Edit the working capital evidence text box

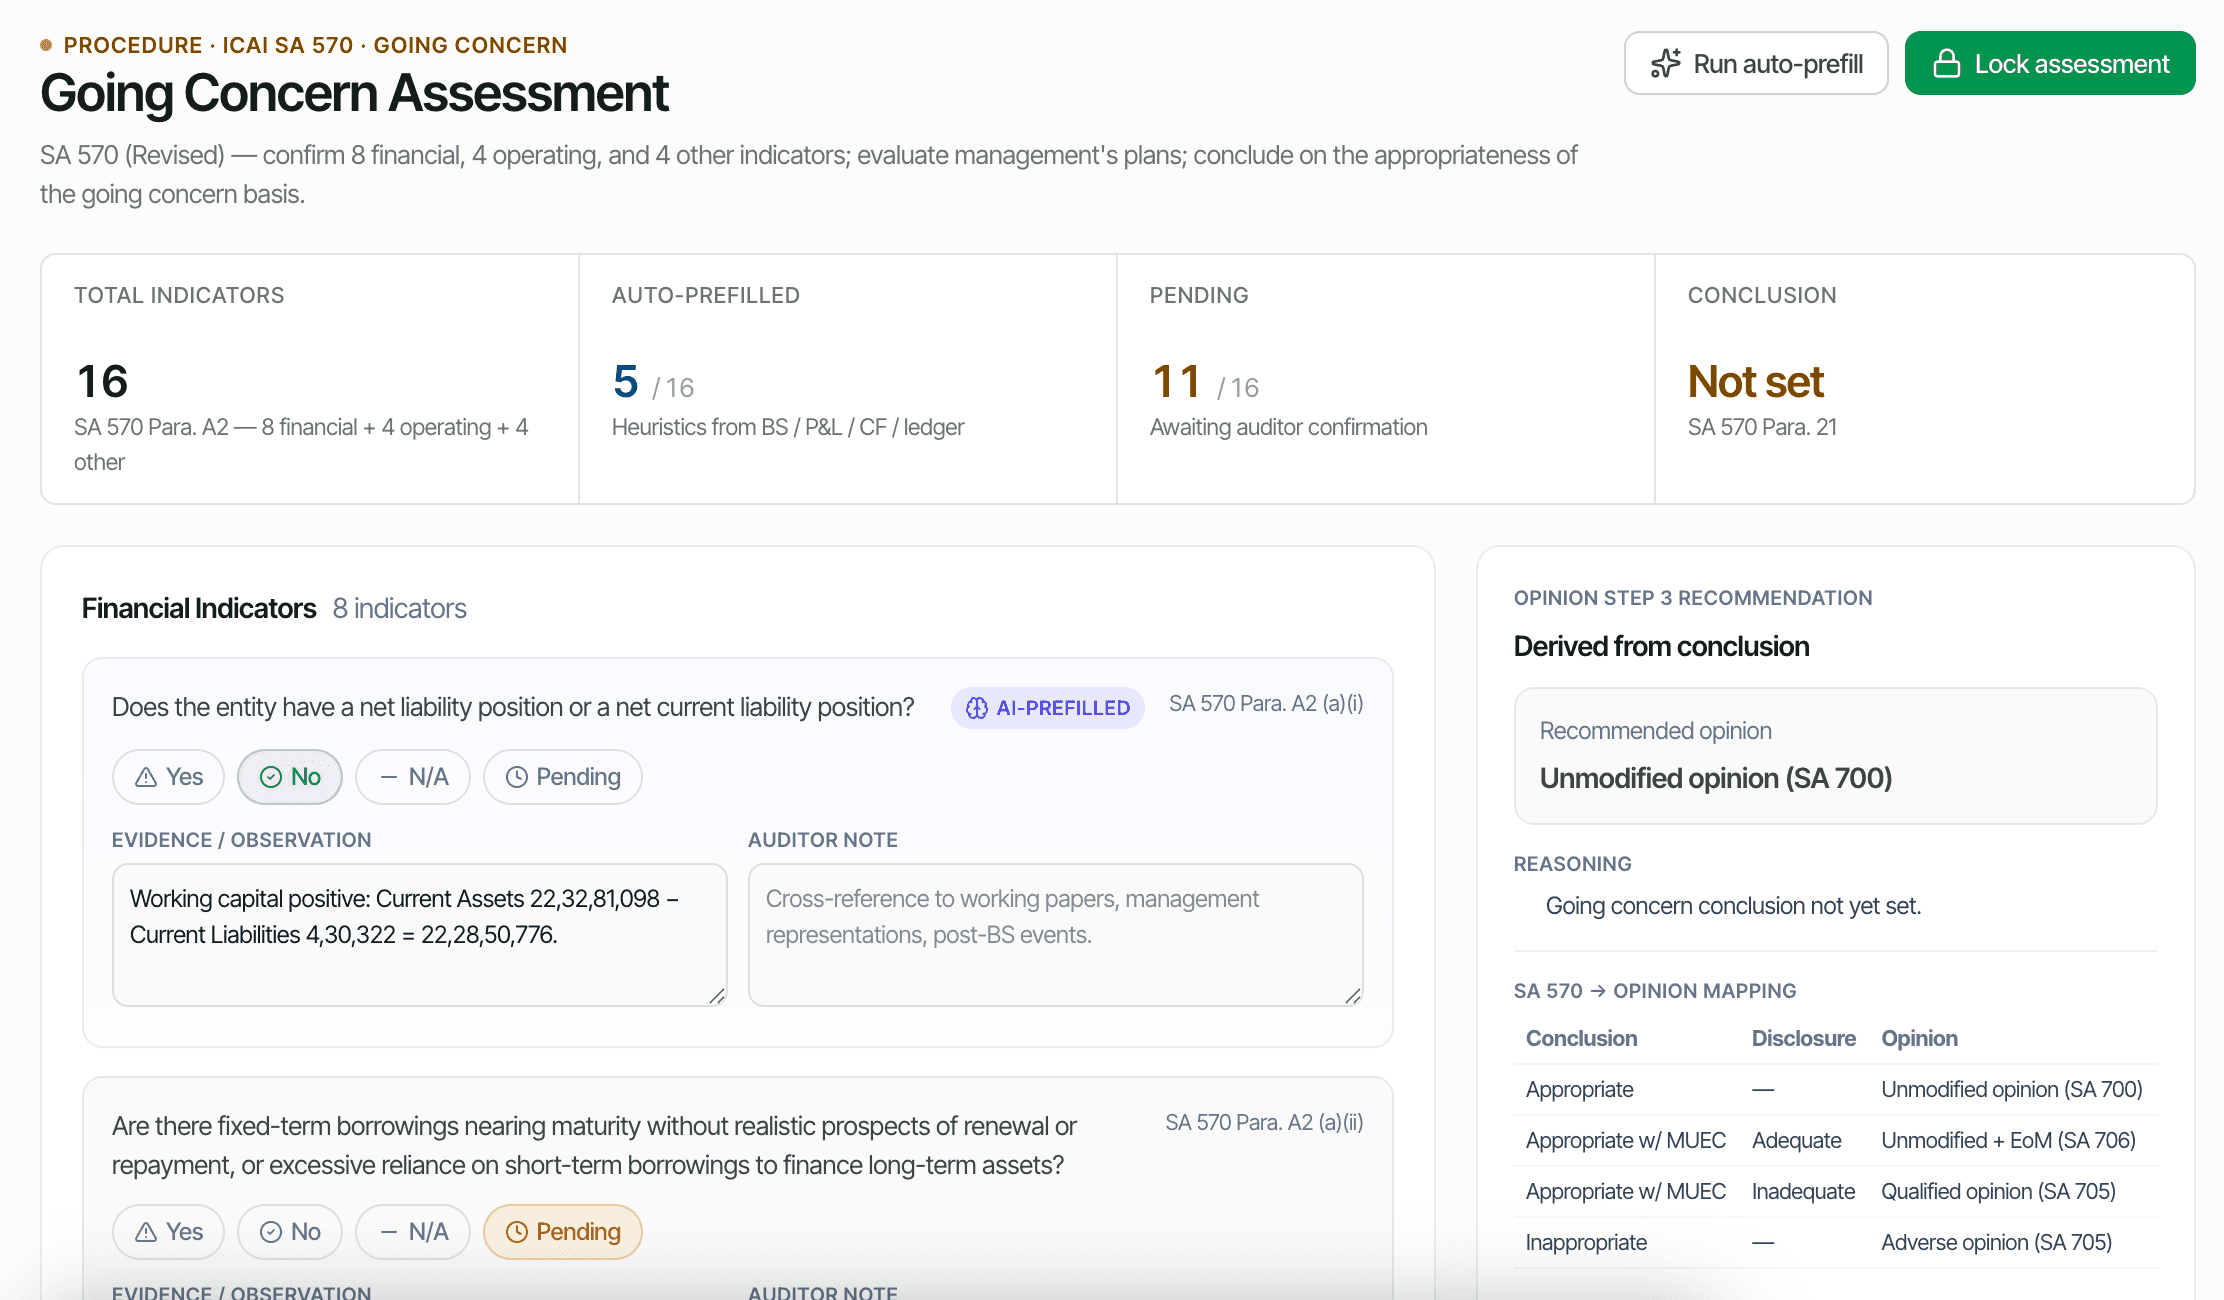click(420, 935)
